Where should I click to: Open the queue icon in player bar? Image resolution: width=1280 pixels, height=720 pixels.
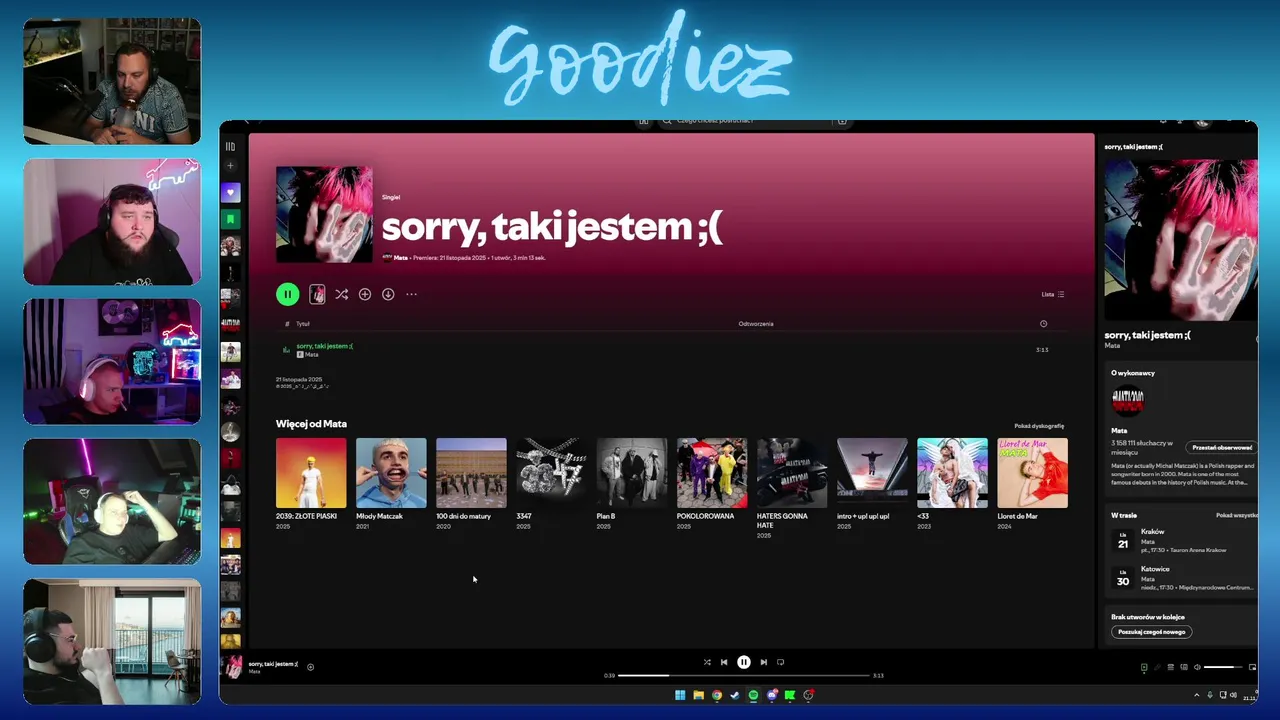(1171, 667)
